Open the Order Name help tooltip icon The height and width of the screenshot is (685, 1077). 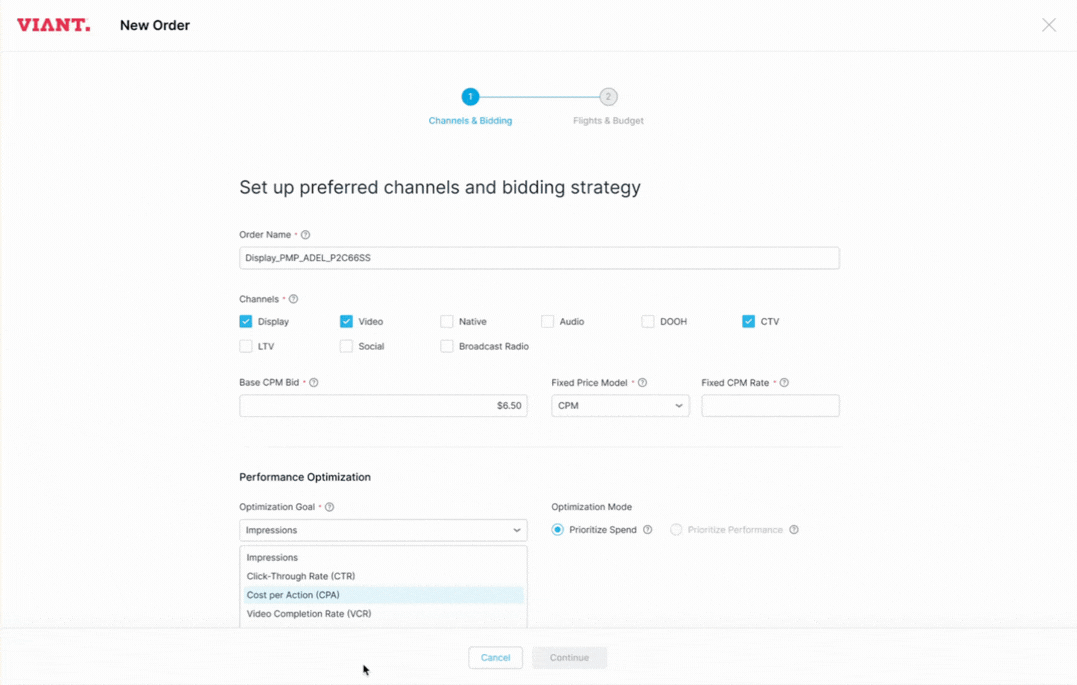pos(304,234)
